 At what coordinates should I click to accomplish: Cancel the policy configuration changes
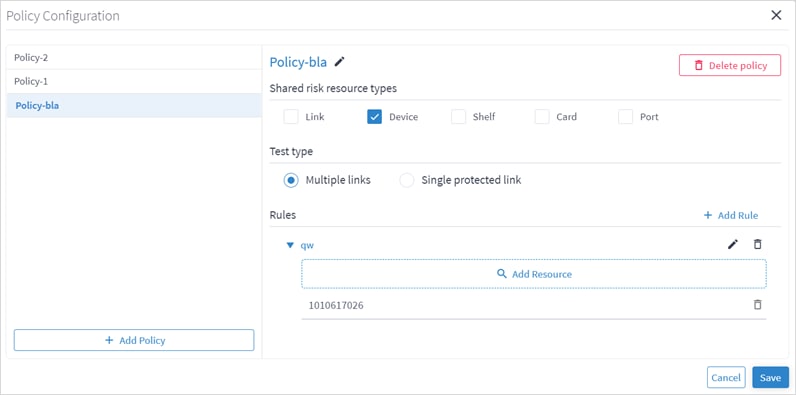726,378
